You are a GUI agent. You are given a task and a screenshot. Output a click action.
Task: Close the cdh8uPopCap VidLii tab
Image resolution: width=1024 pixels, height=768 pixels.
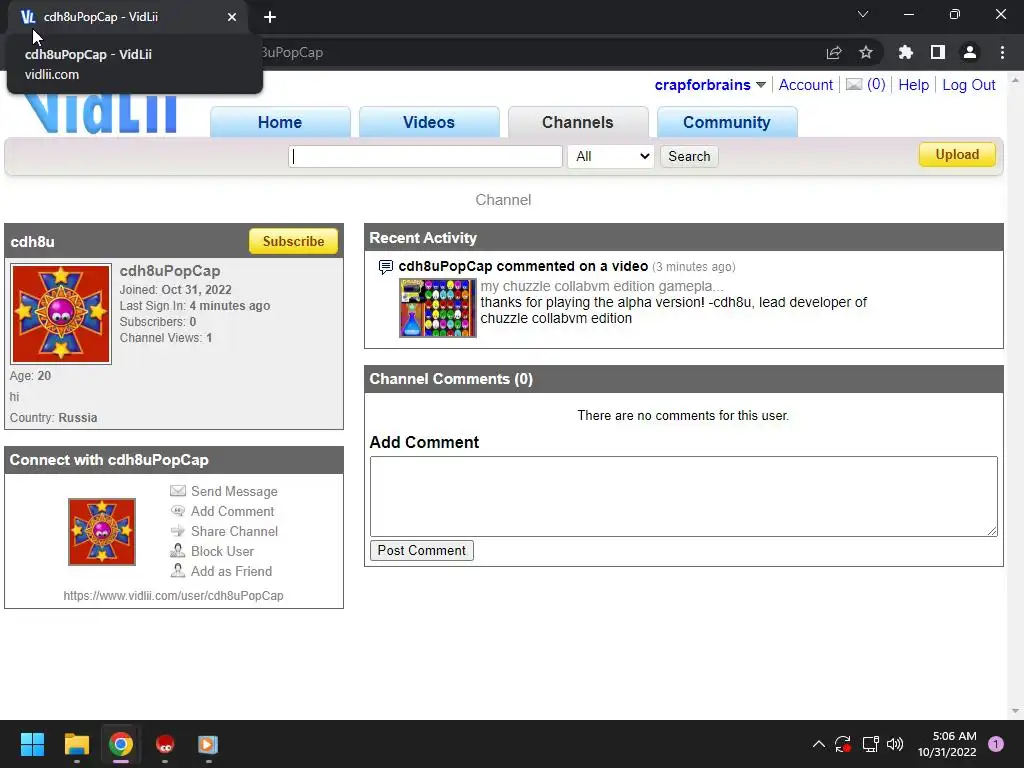pyautogui.click(x=232, y=17)
